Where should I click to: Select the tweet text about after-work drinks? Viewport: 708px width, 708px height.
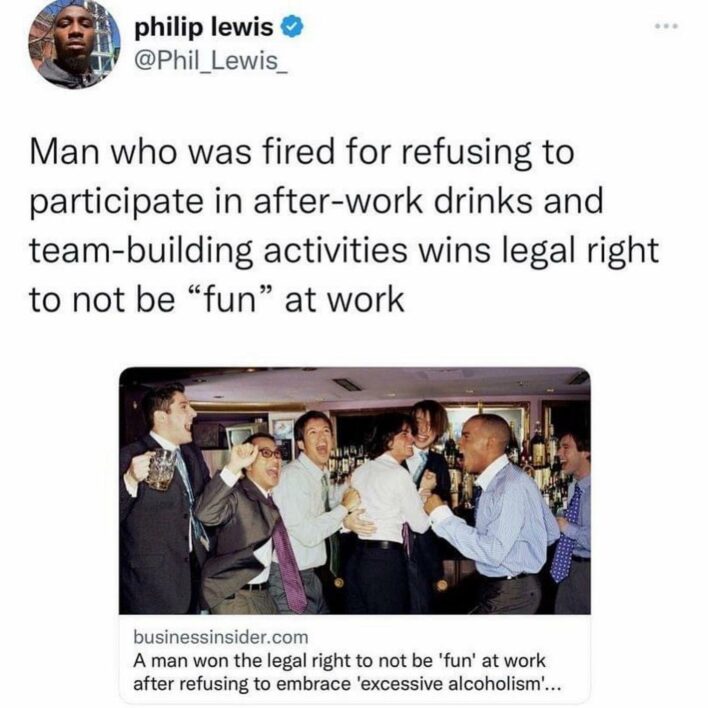pos(344,226)
